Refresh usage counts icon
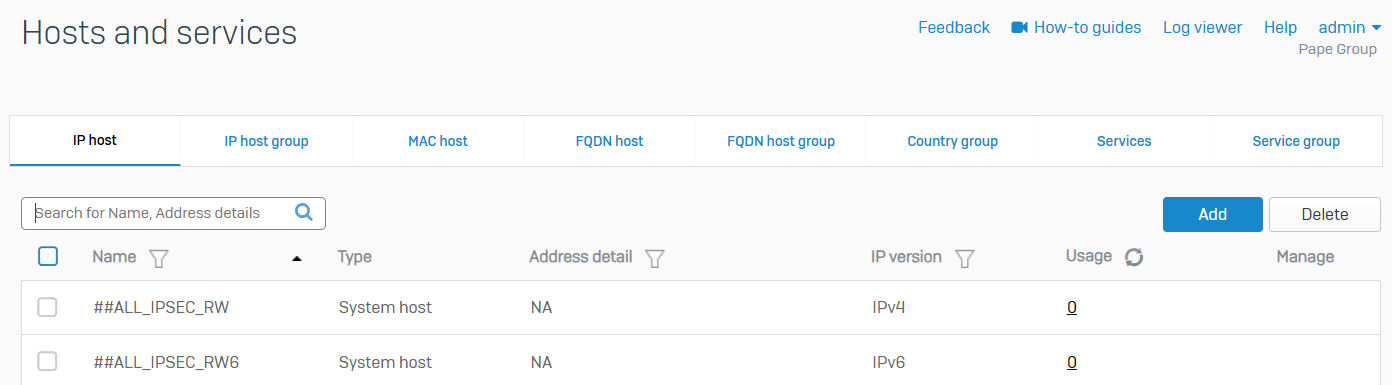Screen dimensions: 1392x385 click(1134, 257)
